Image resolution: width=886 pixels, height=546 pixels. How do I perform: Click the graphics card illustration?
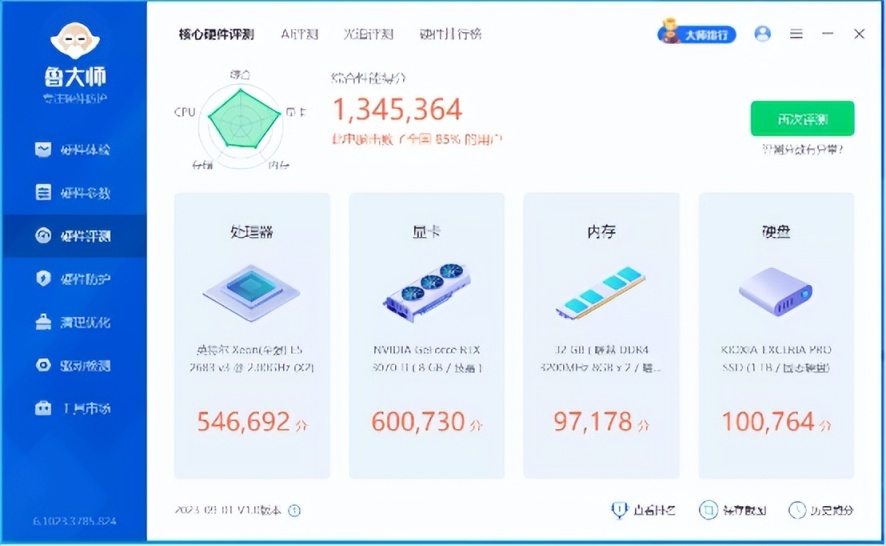point(427,292)
